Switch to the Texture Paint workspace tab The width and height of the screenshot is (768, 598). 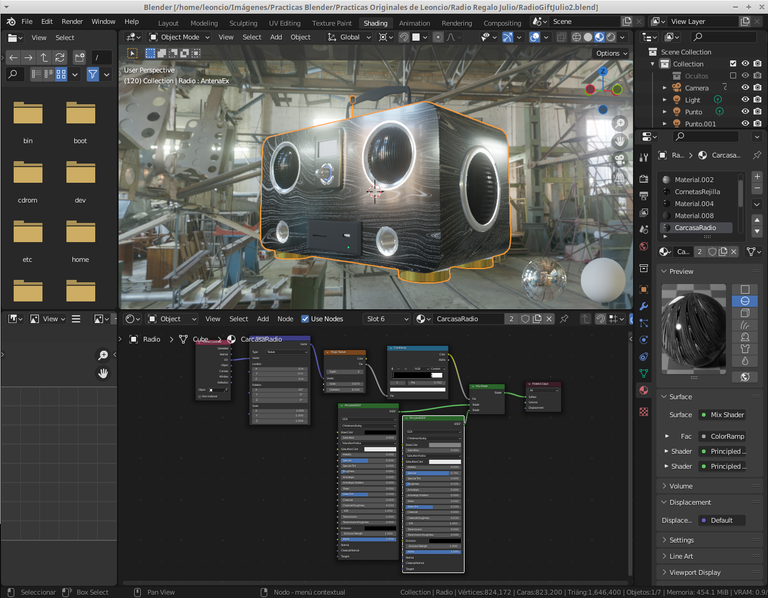coord(331,22)
